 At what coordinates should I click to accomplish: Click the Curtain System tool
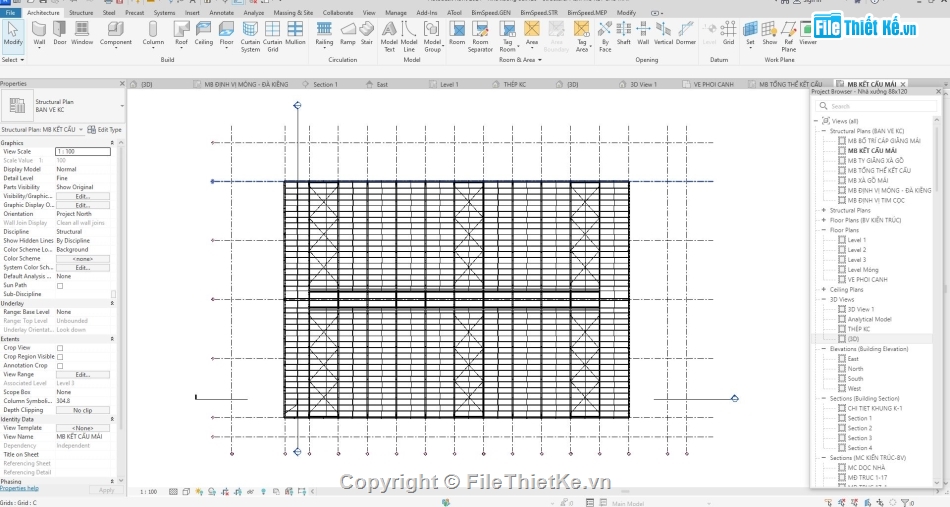tap(250, 37)
